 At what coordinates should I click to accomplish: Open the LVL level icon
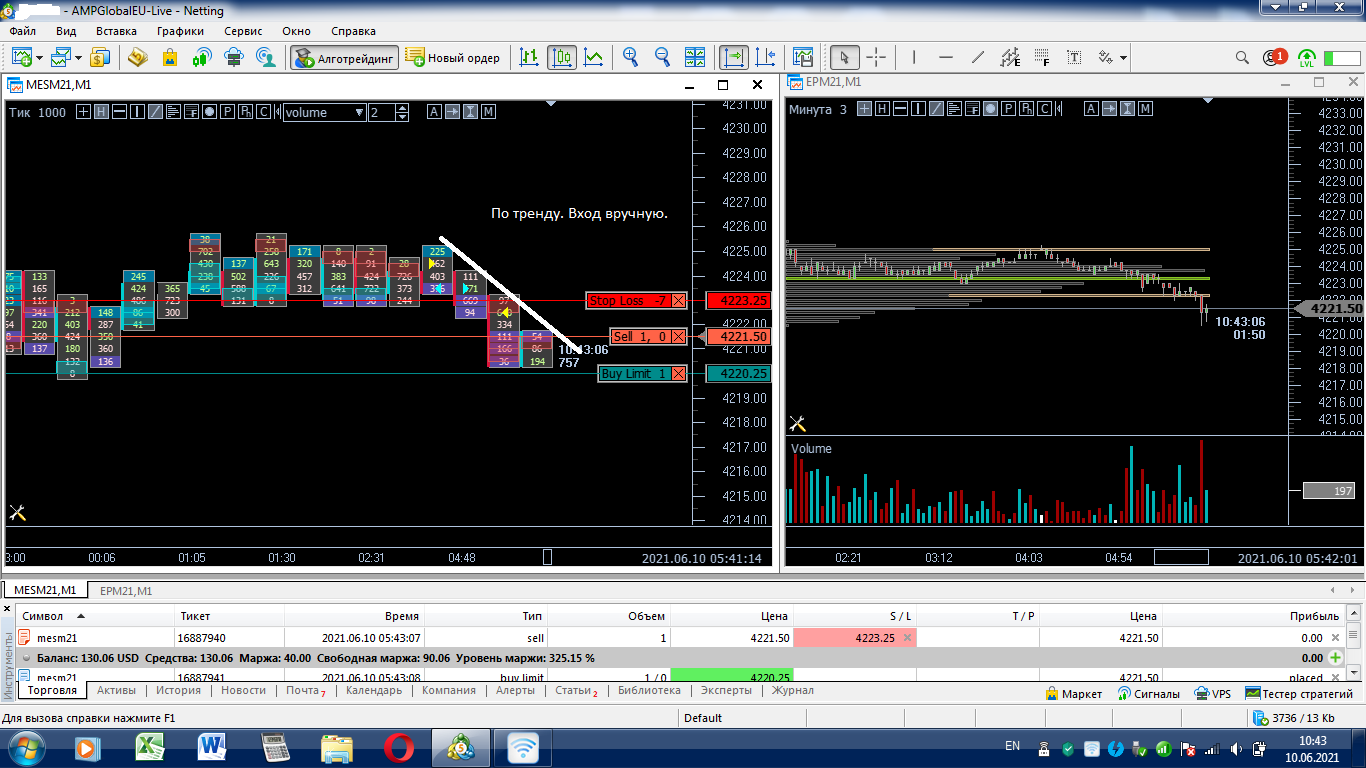1307,58
